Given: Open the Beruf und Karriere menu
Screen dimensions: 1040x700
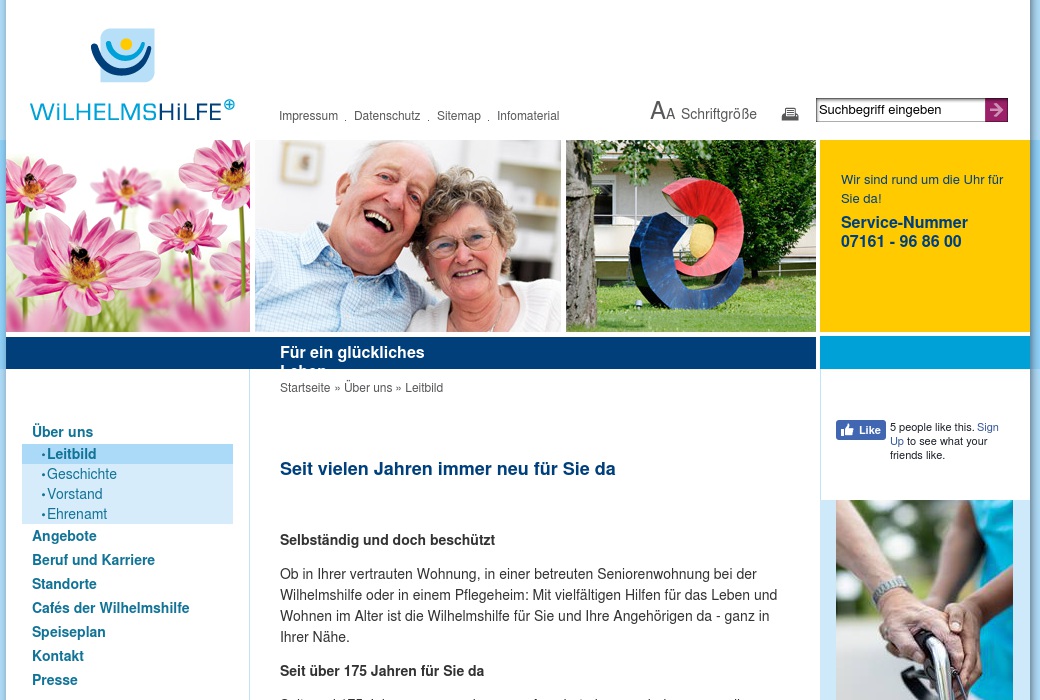Looking at the screenshot, I should coord(93,560).
